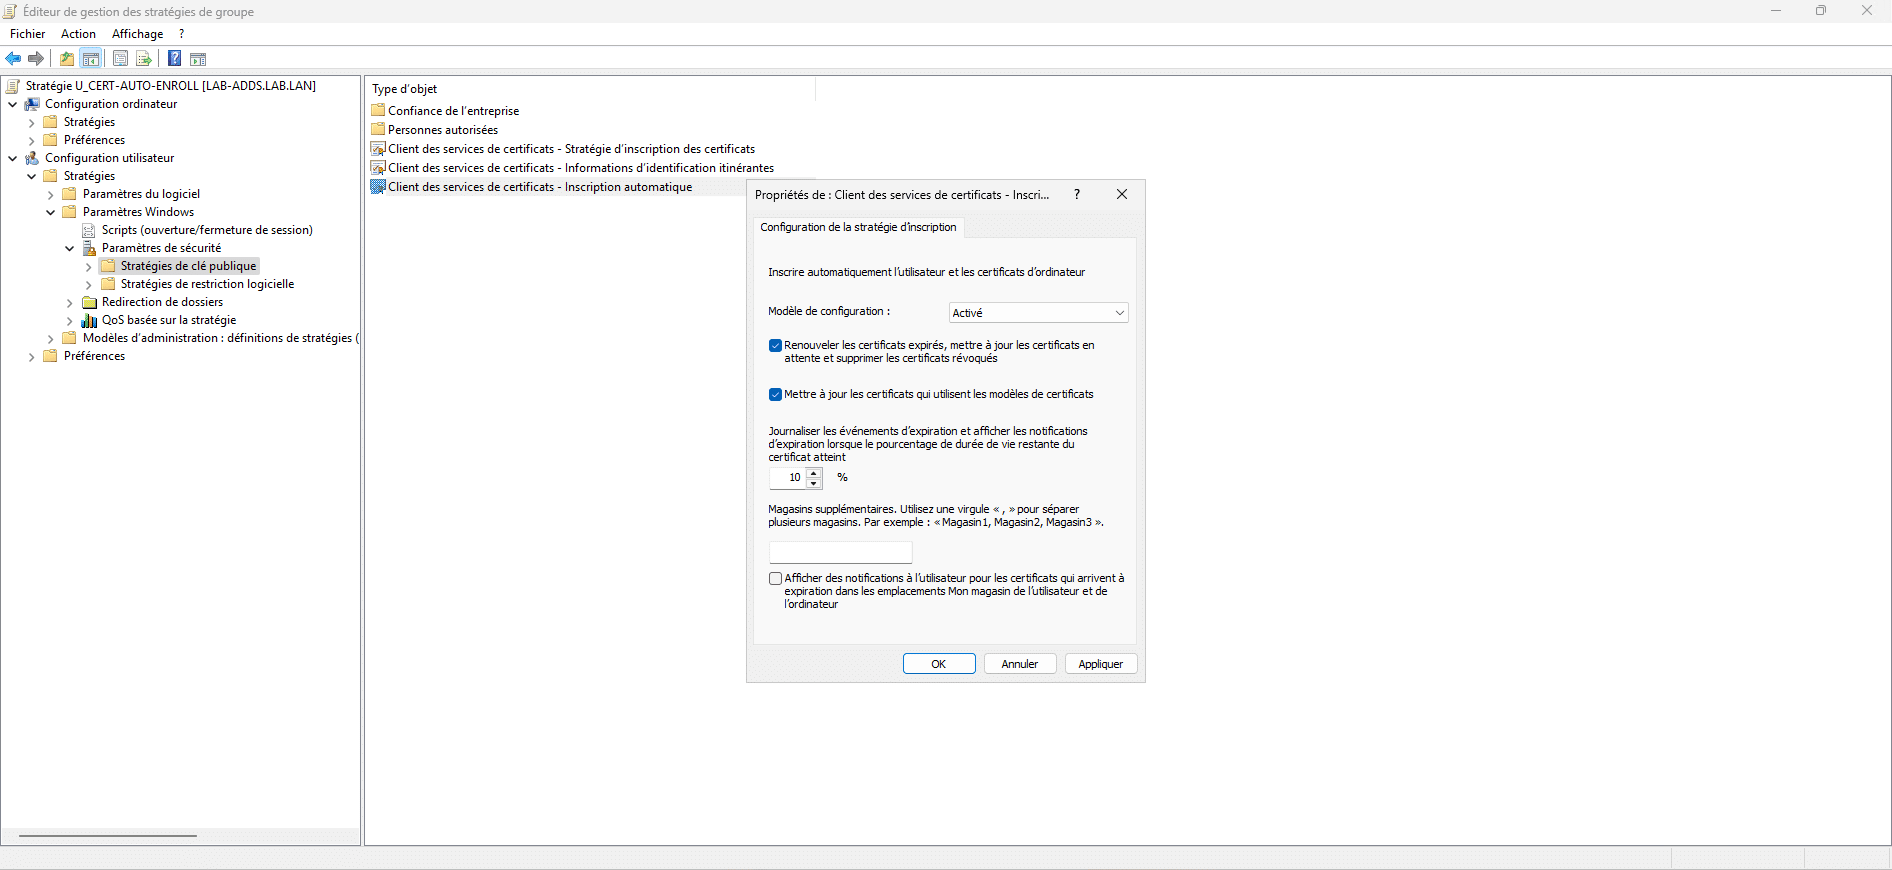Image resolution: width=1892 pixels, height=870 pixels.
Task: Collapse 'Configuration ordinateur' tree node
Action: [x=12, y=104]
